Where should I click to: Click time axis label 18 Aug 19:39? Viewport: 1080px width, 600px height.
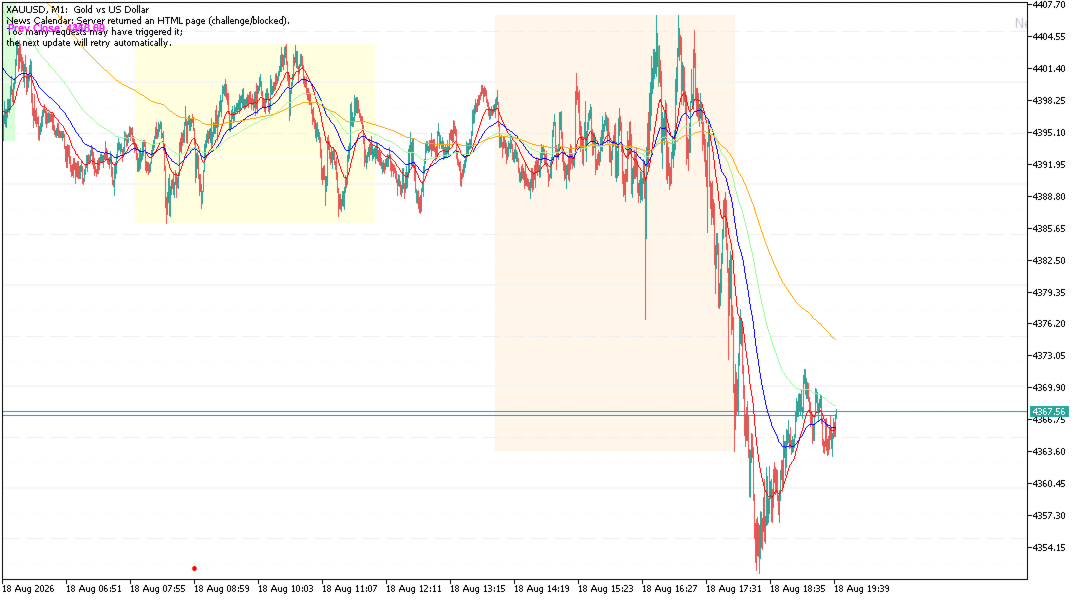coord(862,589)
